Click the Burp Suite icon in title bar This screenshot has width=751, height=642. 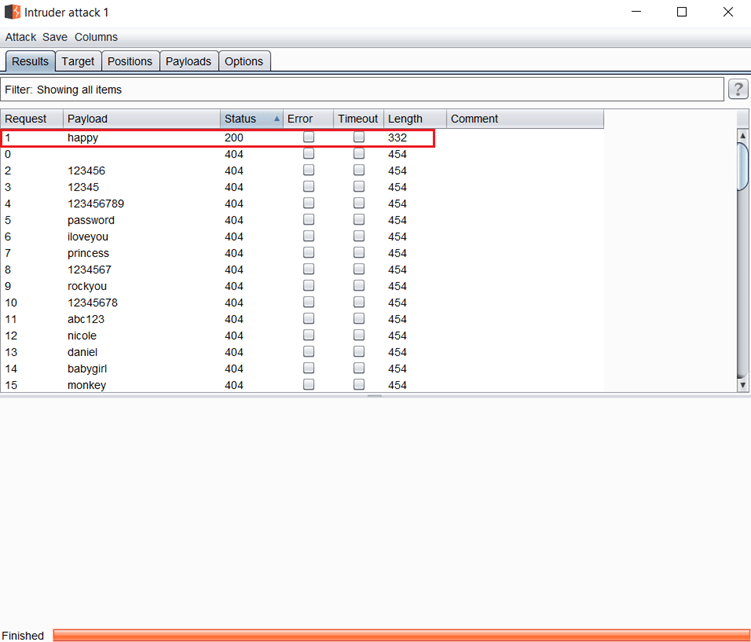12,12
